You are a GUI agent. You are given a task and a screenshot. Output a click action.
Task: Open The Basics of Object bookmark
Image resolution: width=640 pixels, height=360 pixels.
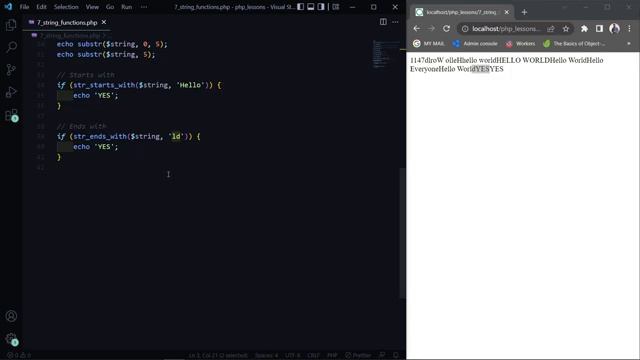click(x=574, y=43)
